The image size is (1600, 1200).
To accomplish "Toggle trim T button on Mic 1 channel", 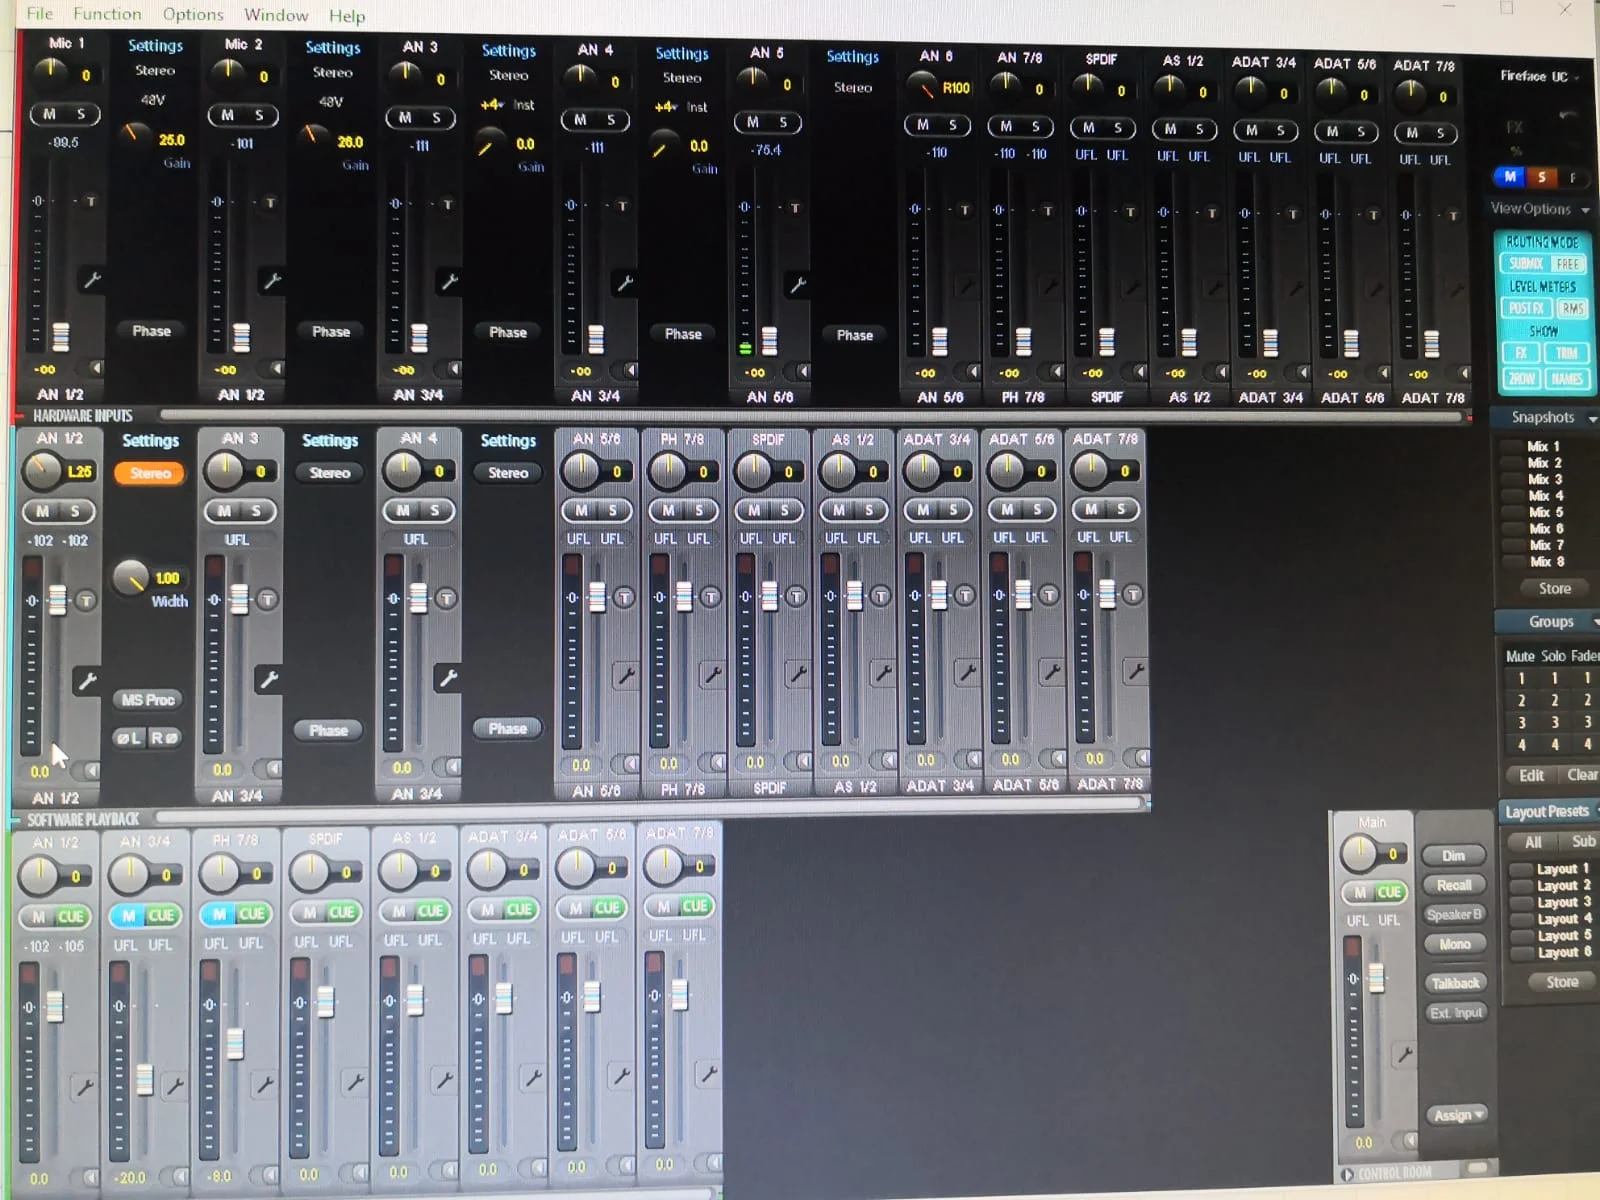I will (x=91, y=201).
